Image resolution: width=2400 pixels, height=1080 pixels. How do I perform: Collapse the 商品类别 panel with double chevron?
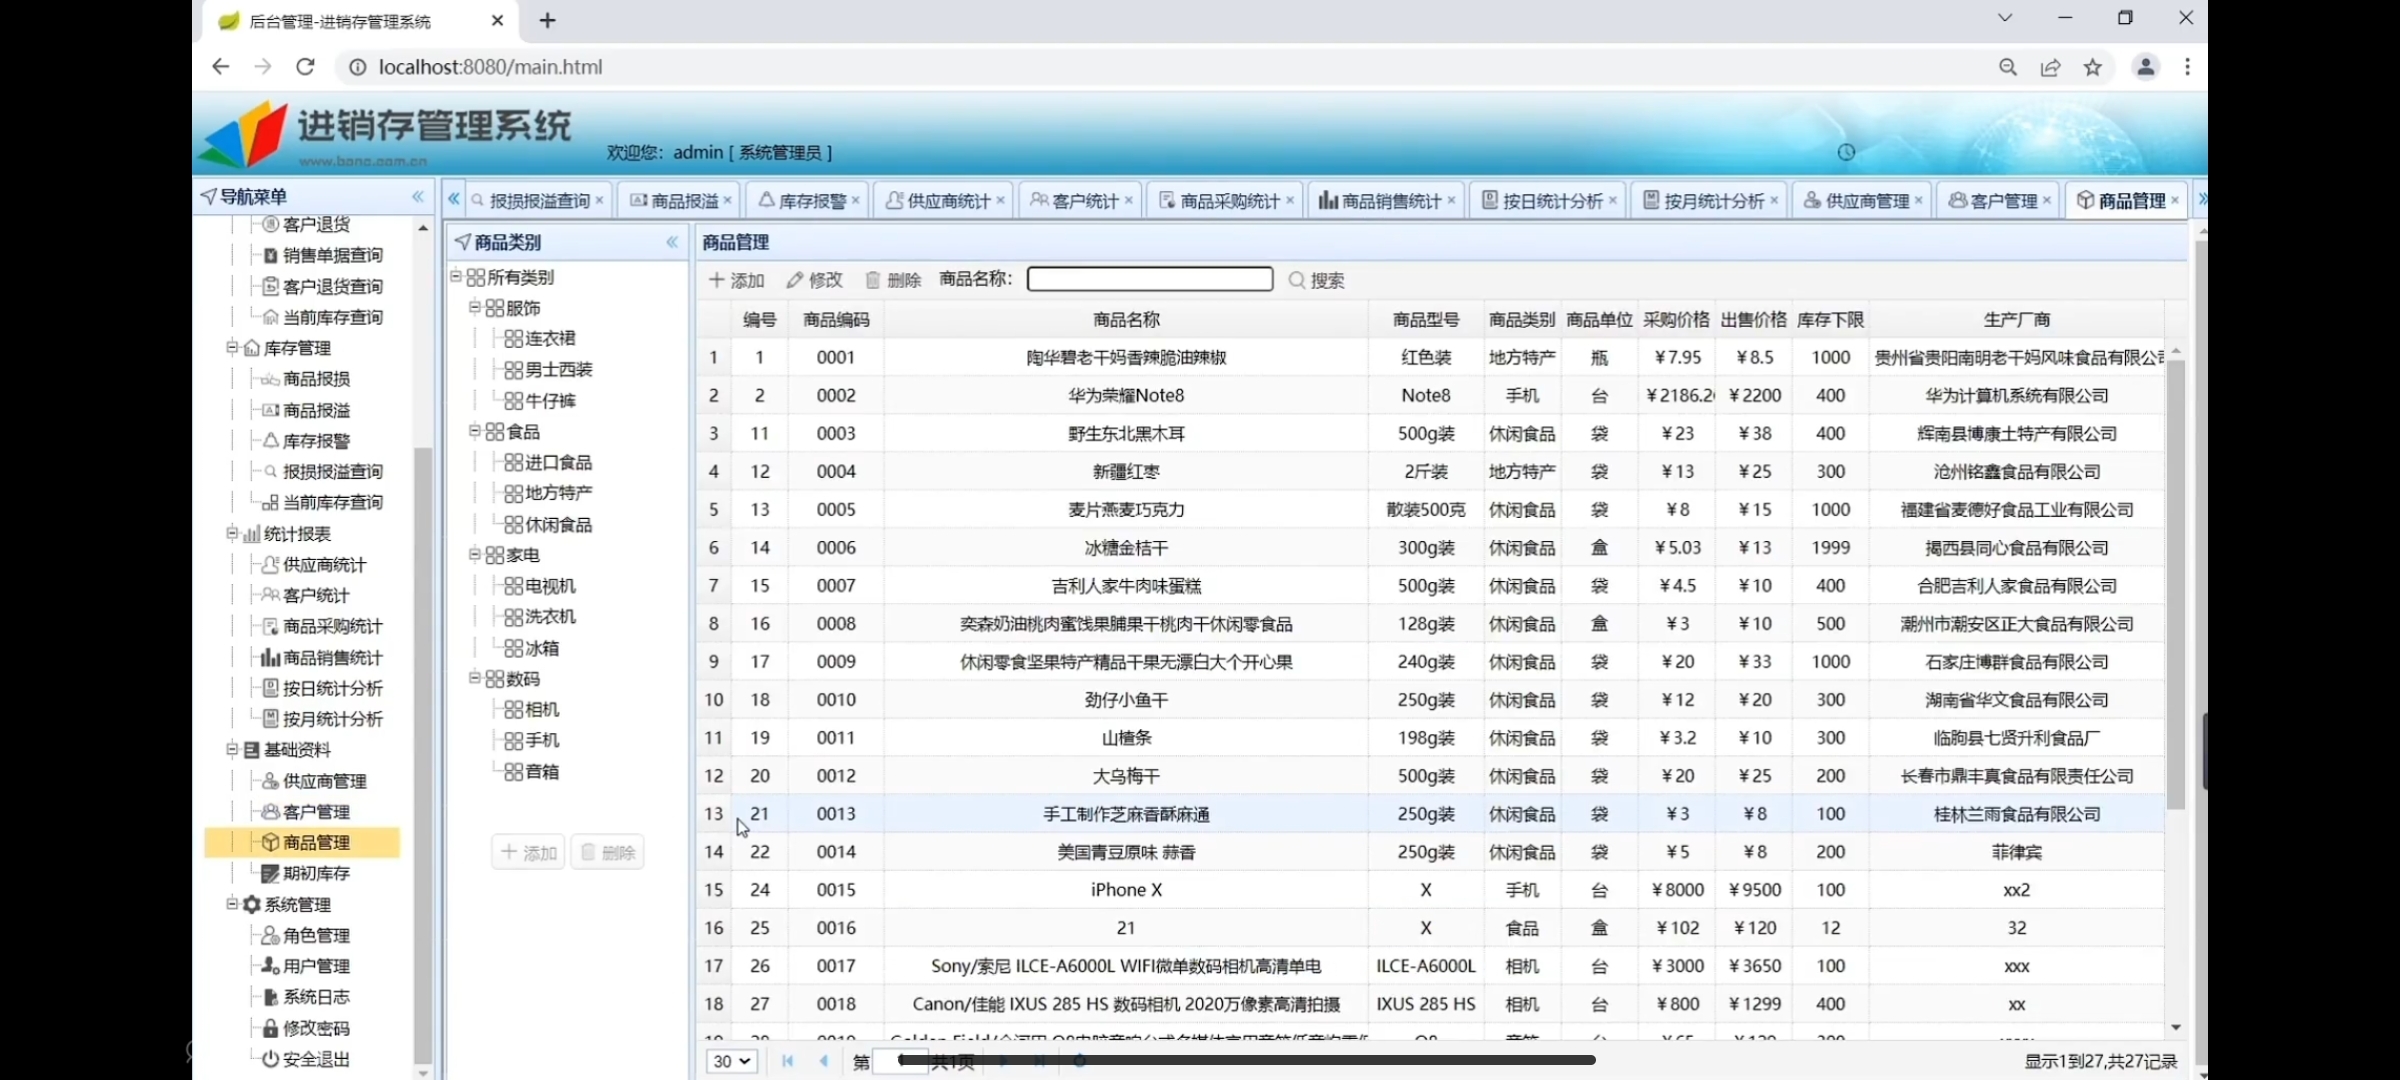tap(672, 242)
